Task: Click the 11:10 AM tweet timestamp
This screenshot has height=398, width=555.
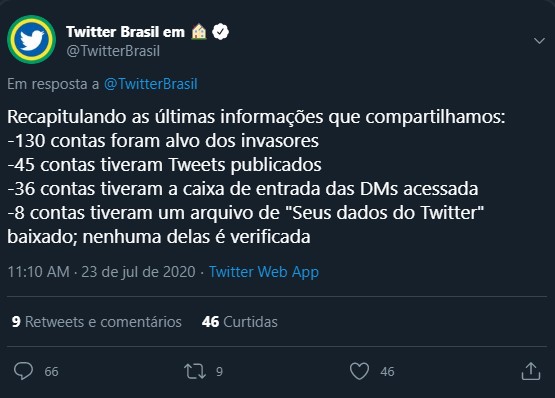Action: click(39, 272)
